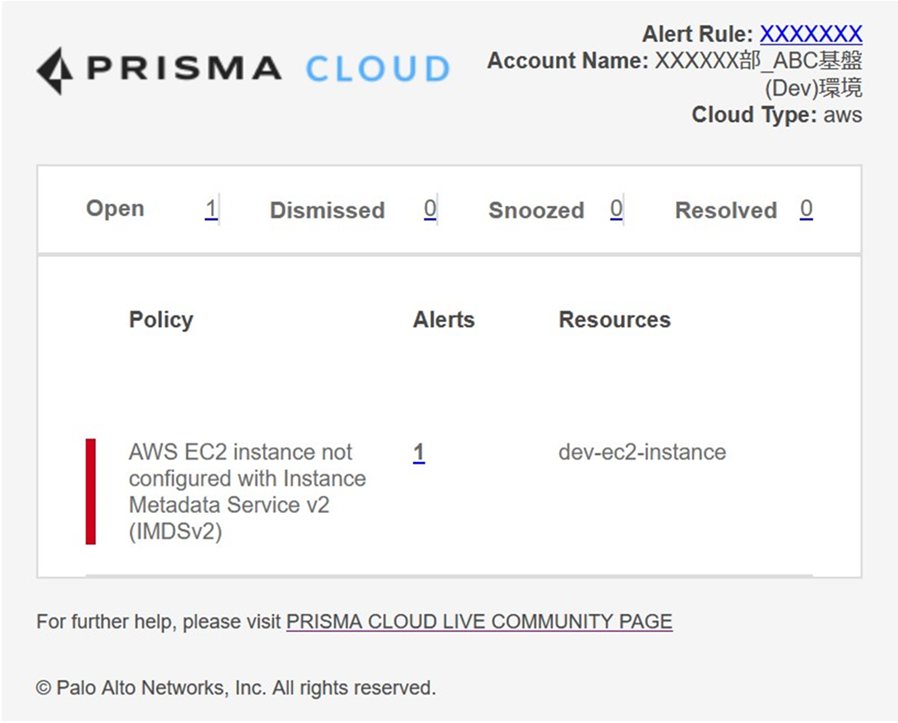Click the PRISMA wordmark text
The height and width of the screenshot is (723, 898).
(x=184, y=68)
